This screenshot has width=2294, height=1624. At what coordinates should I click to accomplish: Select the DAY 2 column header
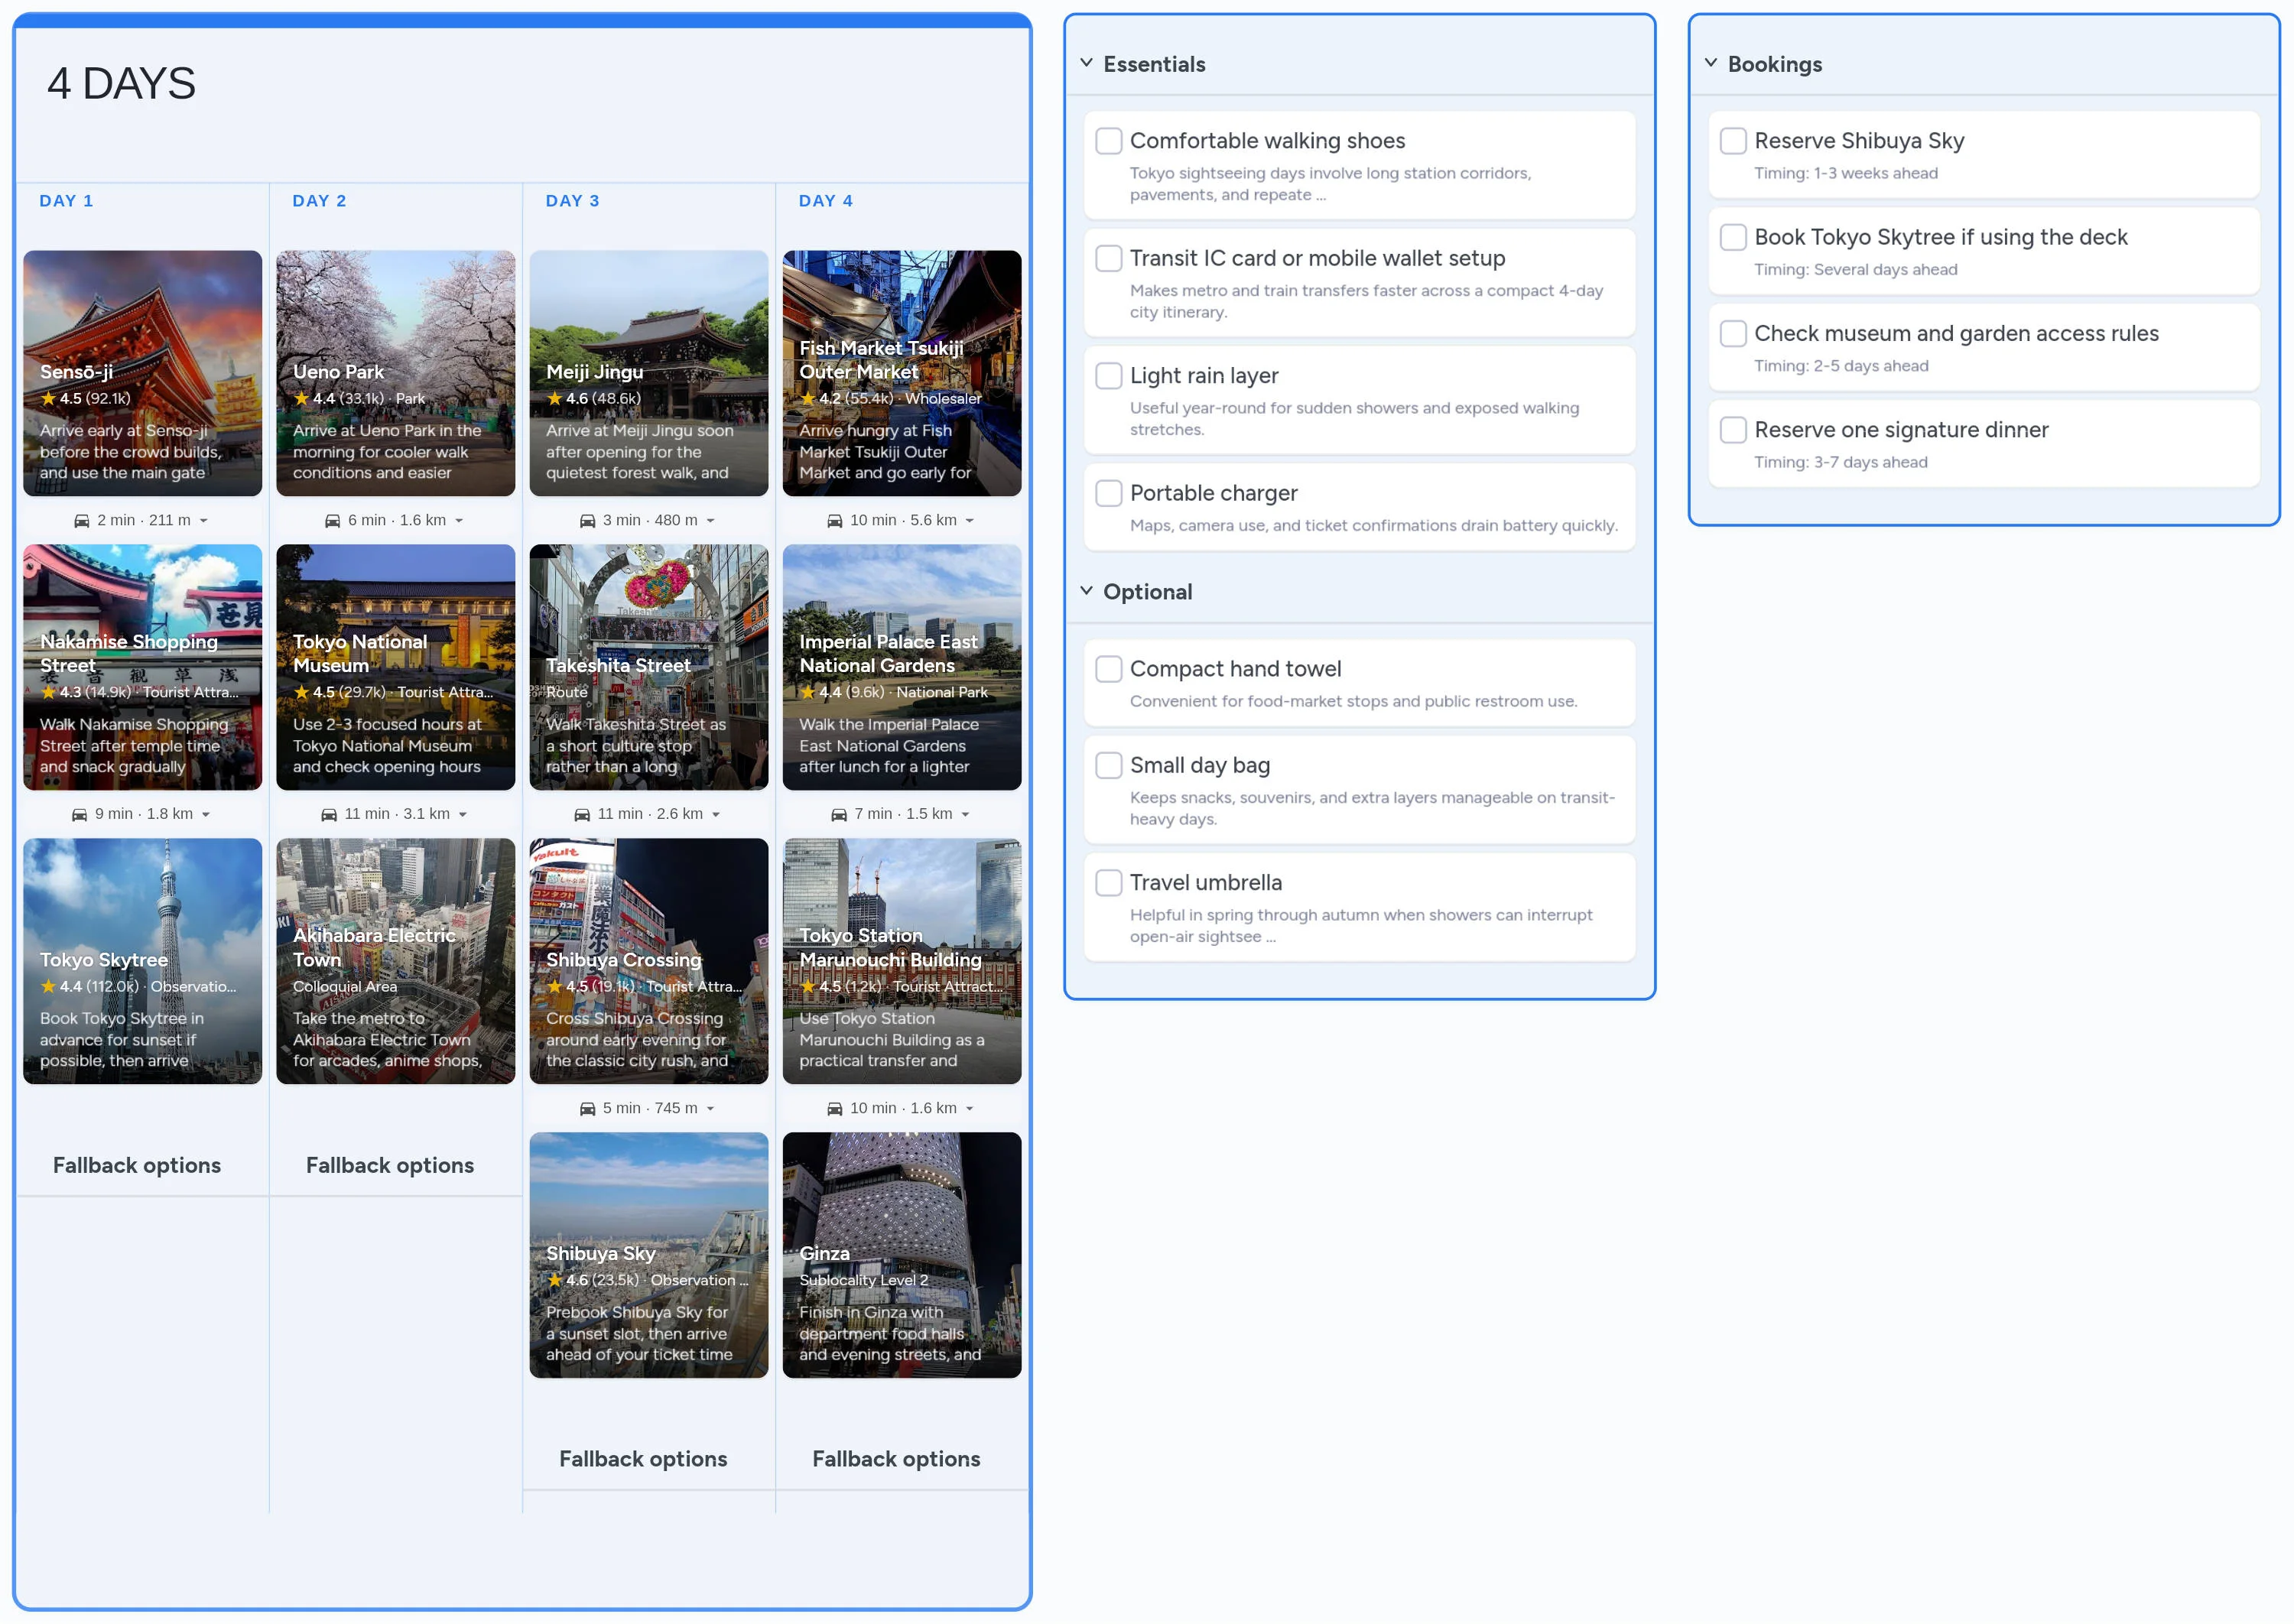coord(320,200)
